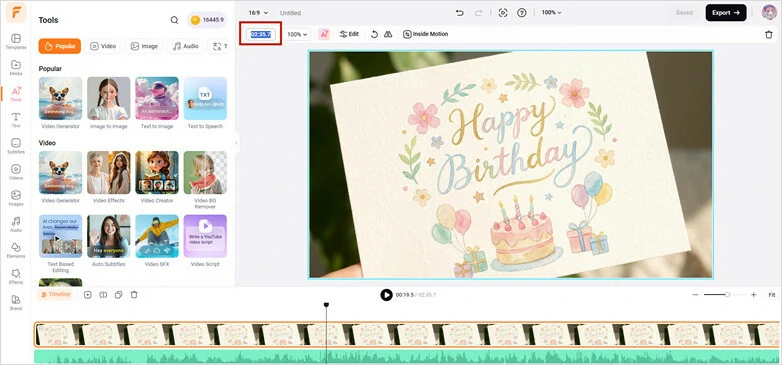Open the 16445.9 credits balance
This screenshot has width=782, height=365.
(x=207, y=20)
